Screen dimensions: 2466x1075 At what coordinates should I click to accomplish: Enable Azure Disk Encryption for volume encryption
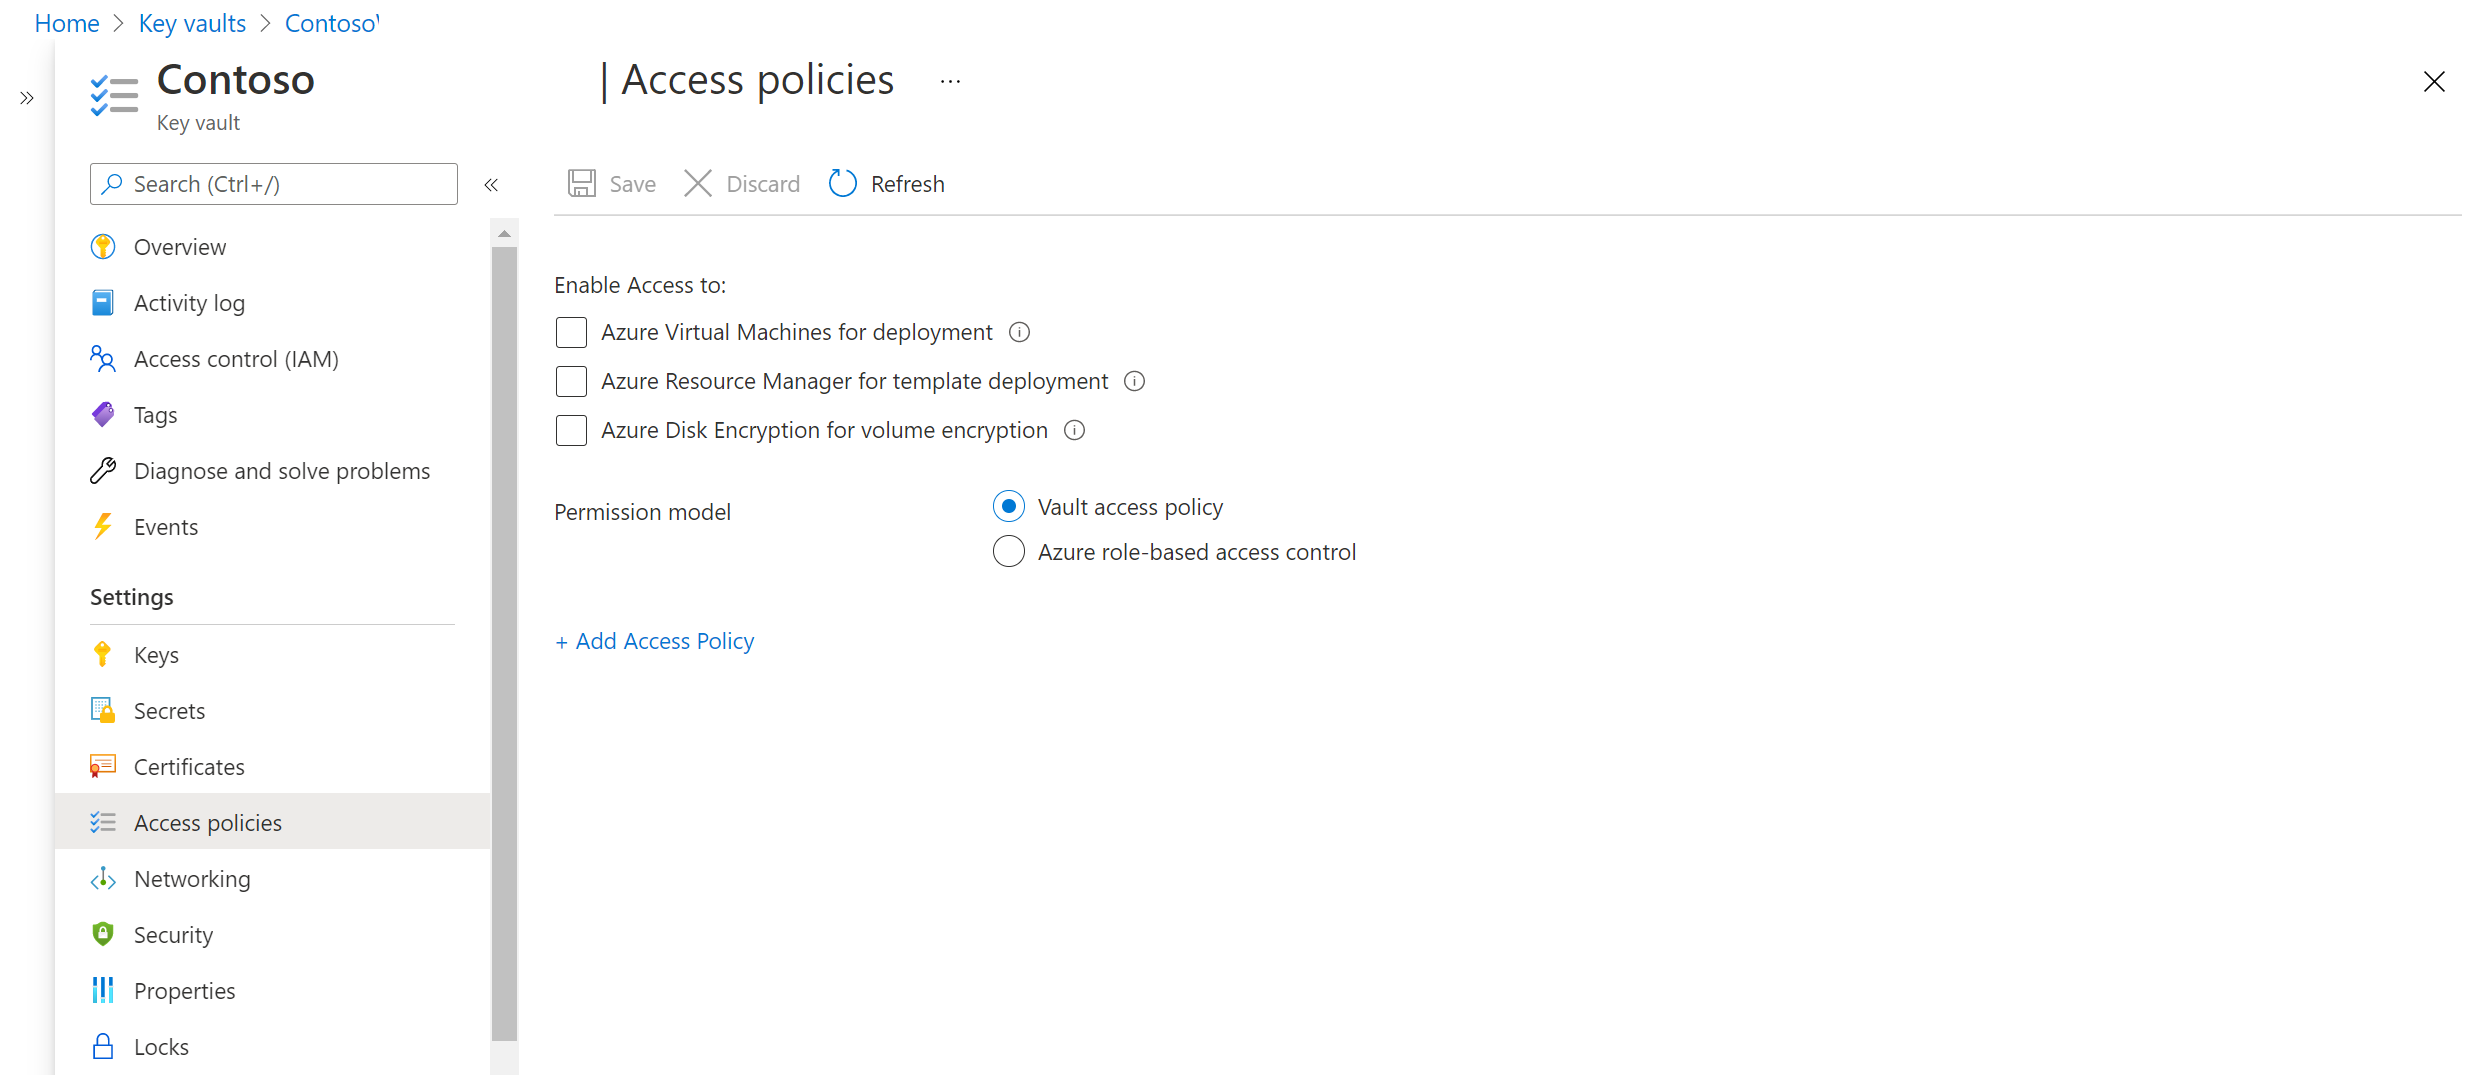(571, 430)
